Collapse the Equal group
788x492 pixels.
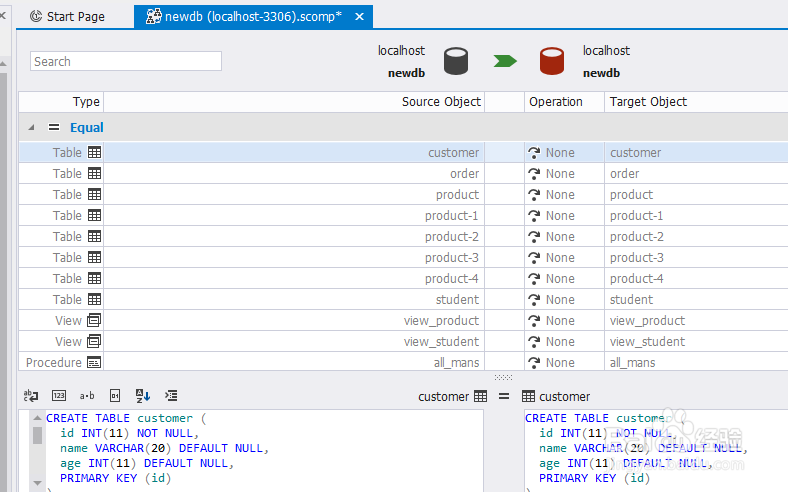pos(31,128)
